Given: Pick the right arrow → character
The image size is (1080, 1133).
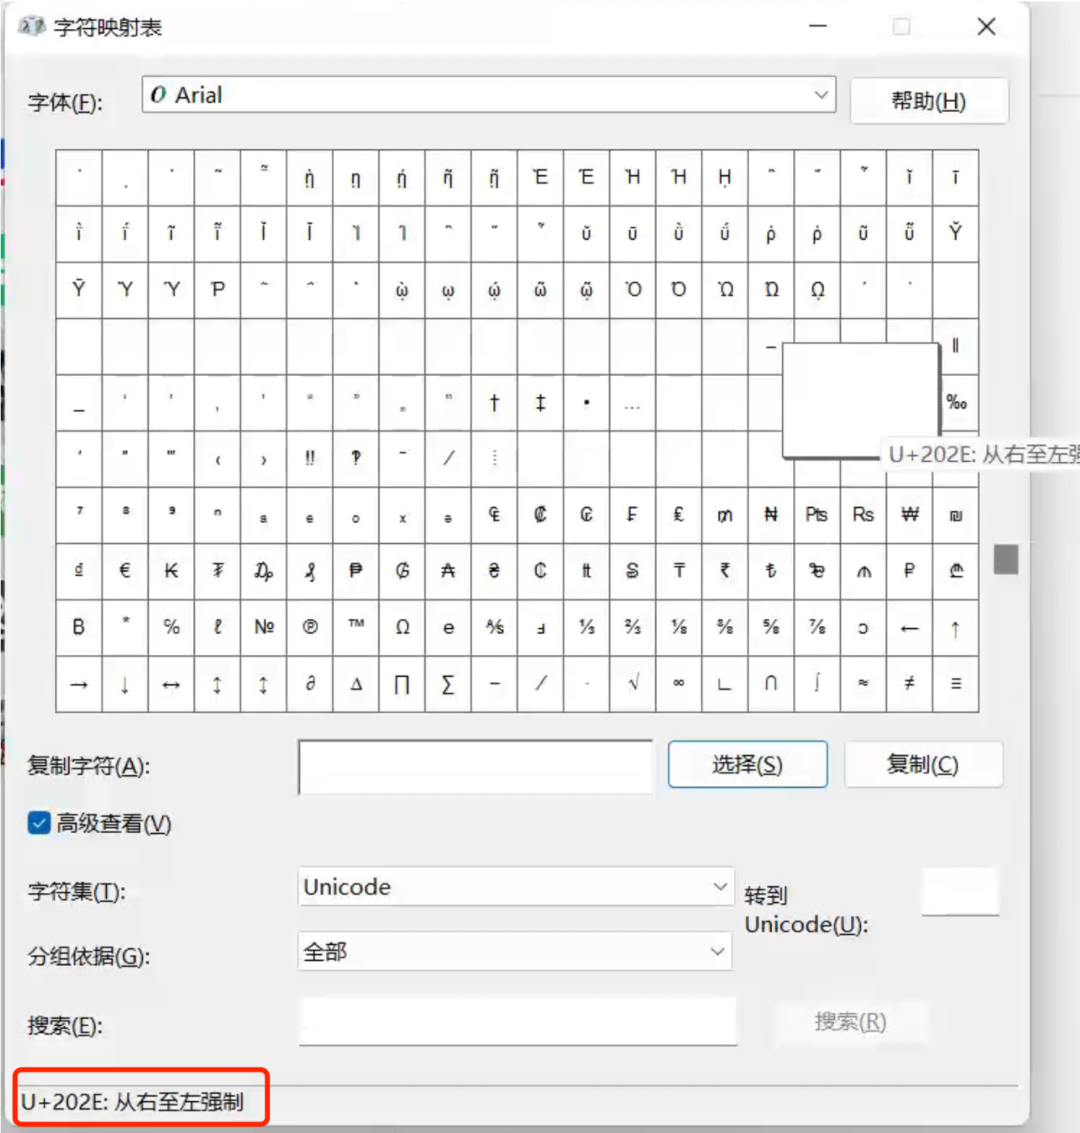Looking at the screenshot, I should click(x=79, y=684).
